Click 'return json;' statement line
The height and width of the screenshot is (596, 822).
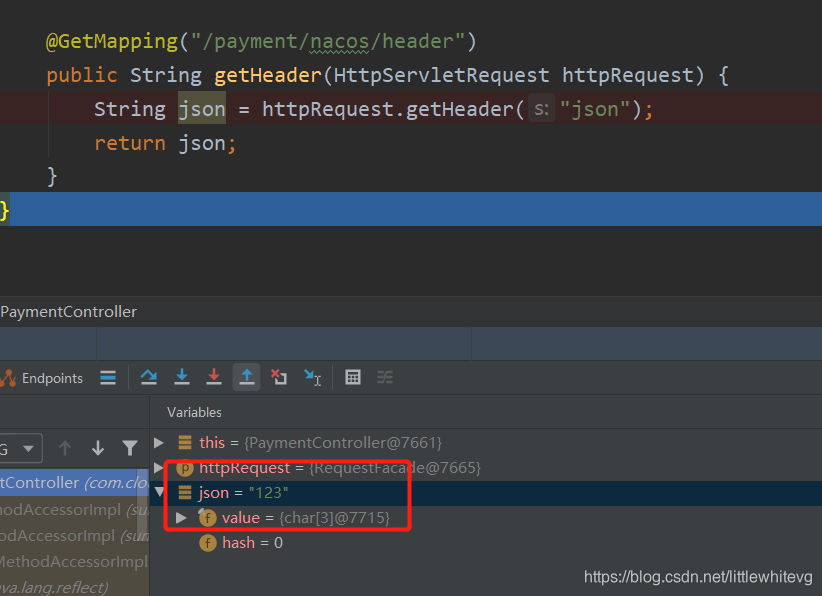pos(165,143)
